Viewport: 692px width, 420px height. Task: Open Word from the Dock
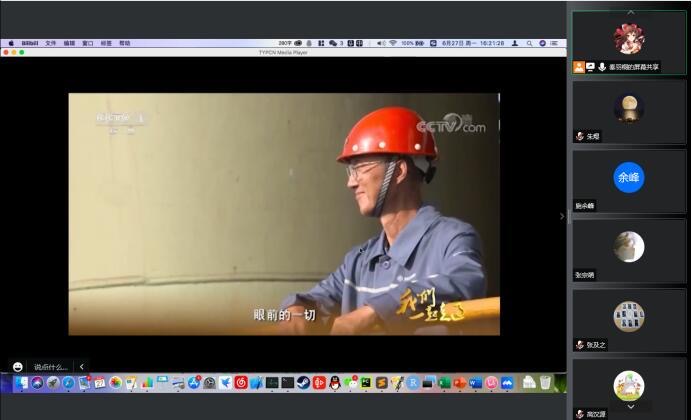[x=475, y=382]
